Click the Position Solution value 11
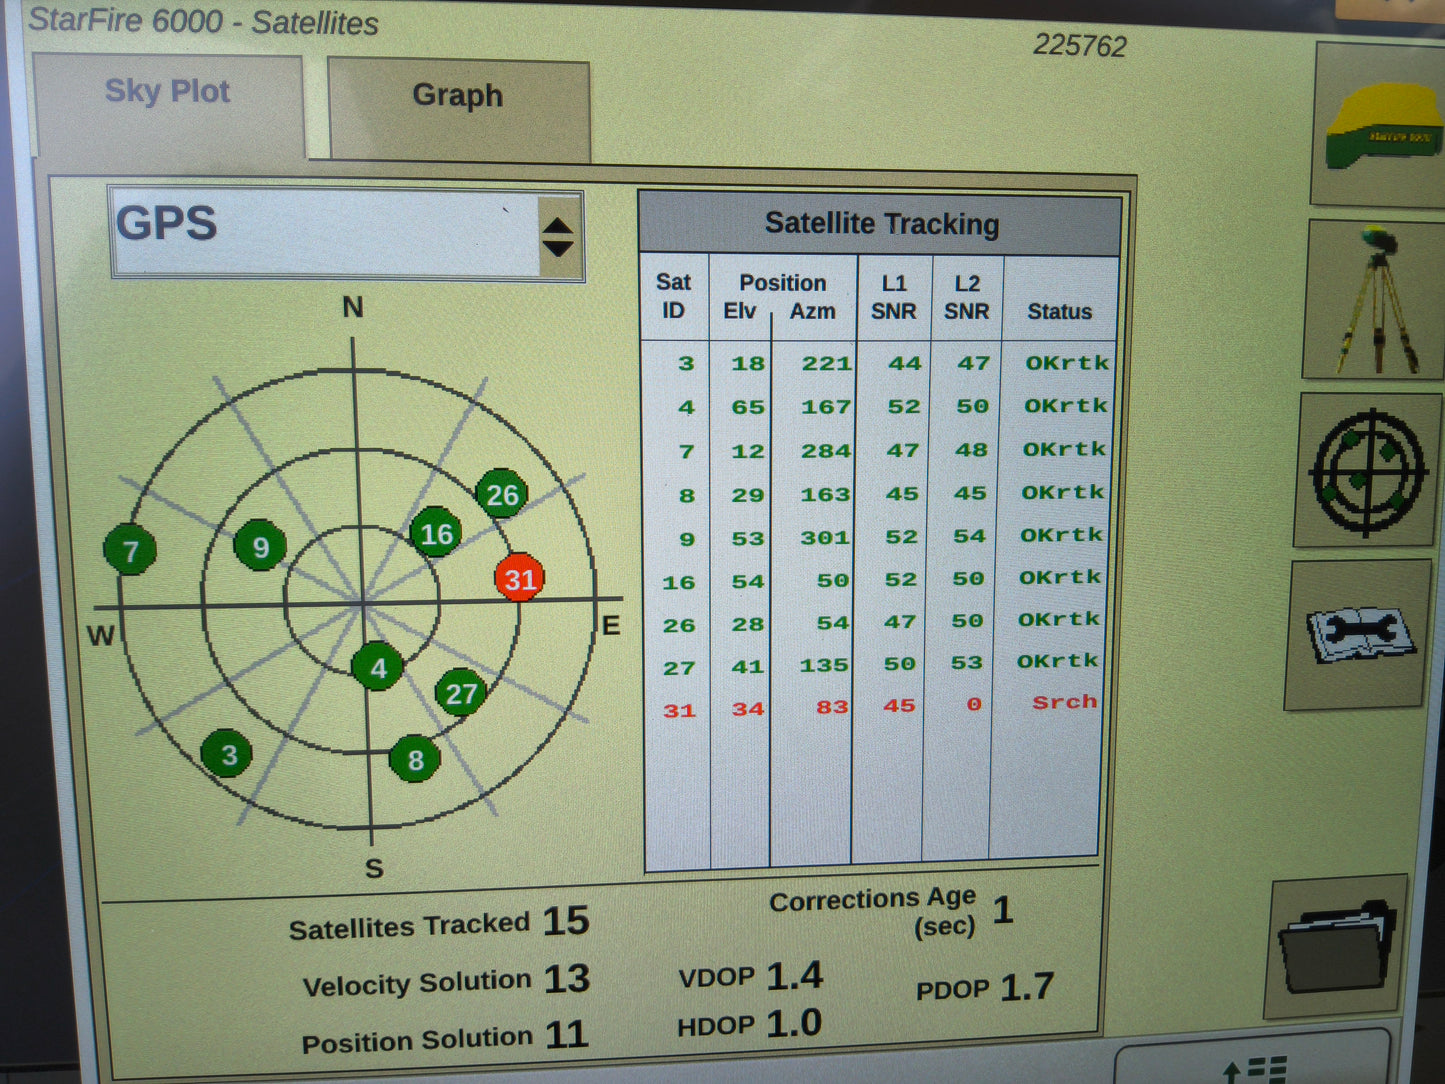1445x1084 pixels. tap(566, 1034)
